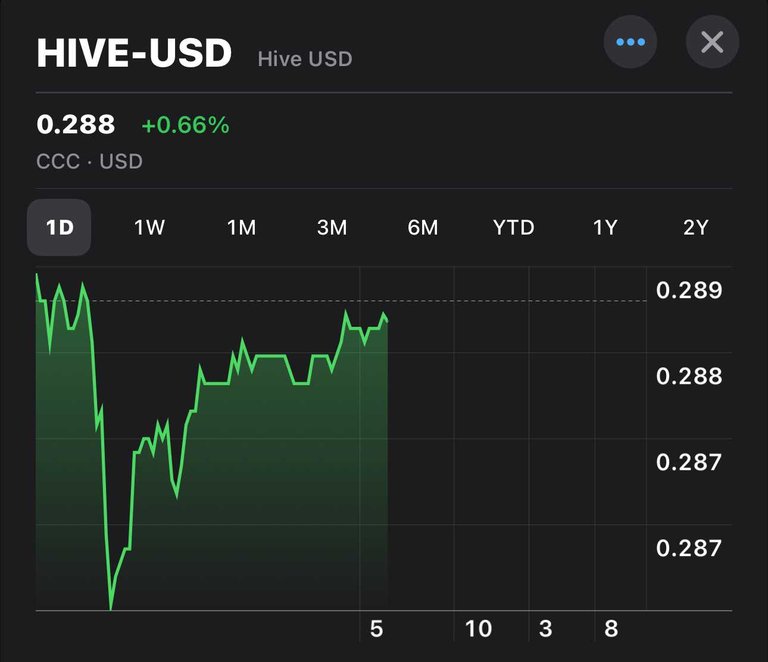Click the 0.289 y-axis label
This screenshot has width=768, height=662.
tap(688, 290)
